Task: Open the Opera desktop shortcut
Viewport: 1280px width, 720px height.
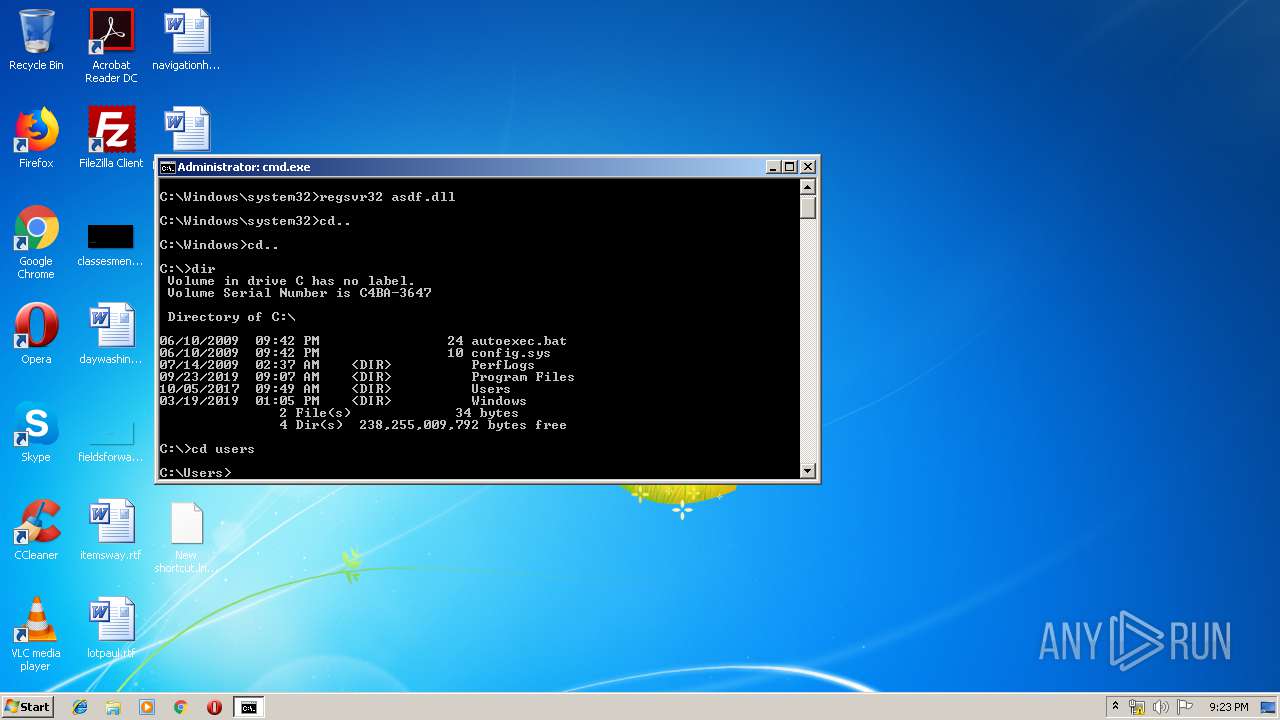Action: click(x=36, y=334)
